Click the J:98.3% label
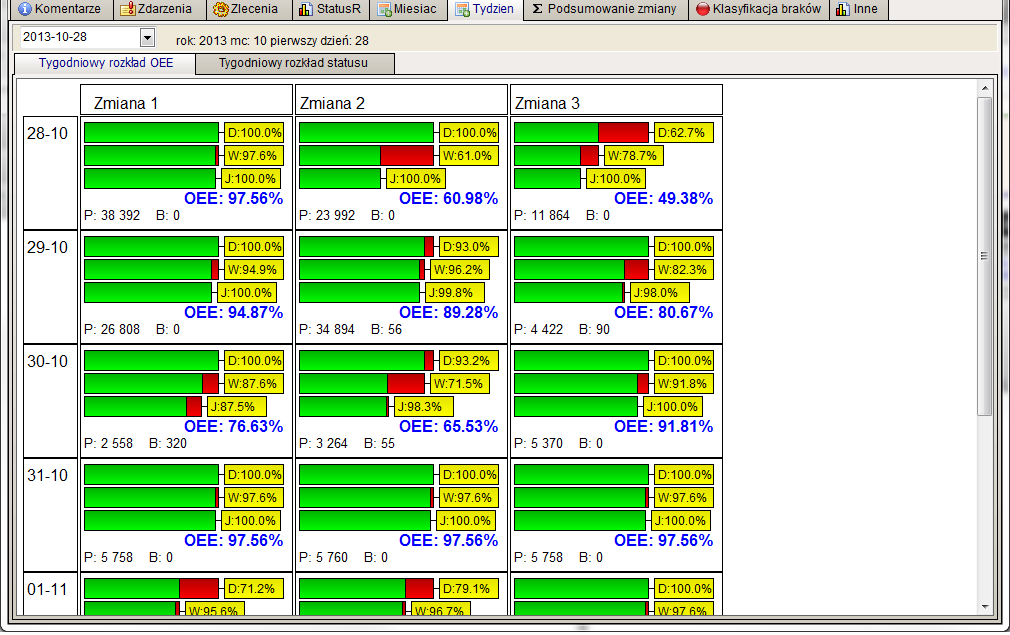The image size is (1010, 635). pos(423,407)
